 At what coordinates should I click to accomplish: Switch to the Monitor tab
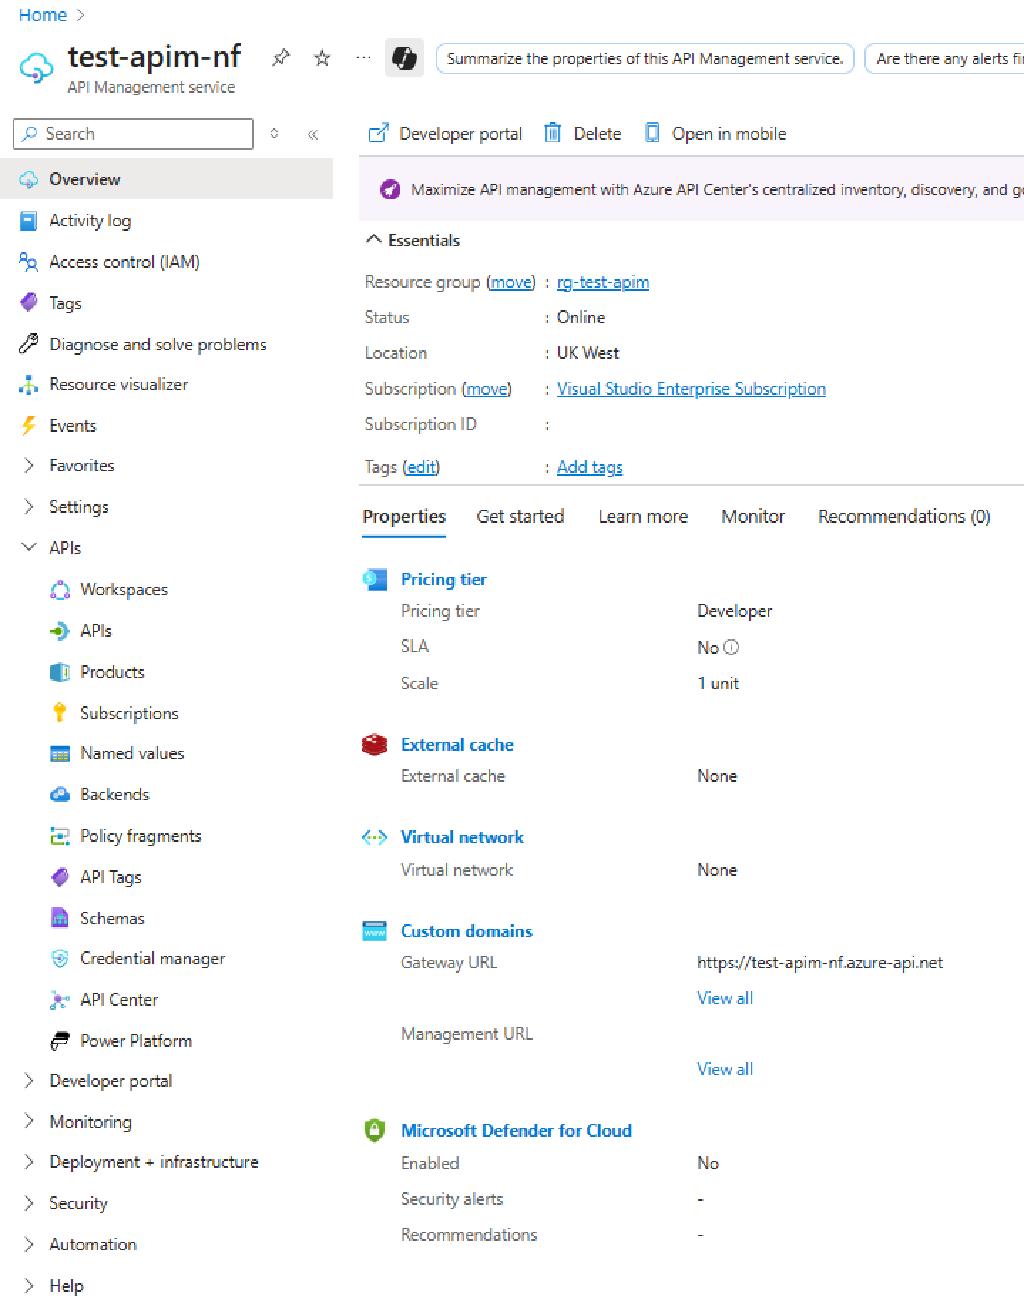pos(752,516)
